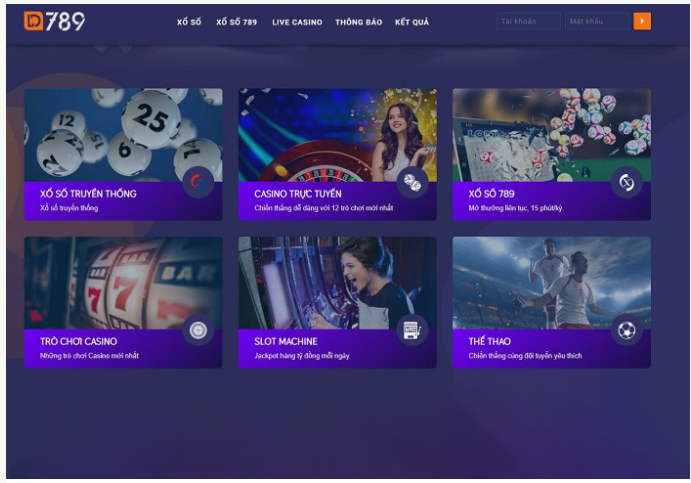
Task: Click the orange login arrow button
Action: point(642,21)
